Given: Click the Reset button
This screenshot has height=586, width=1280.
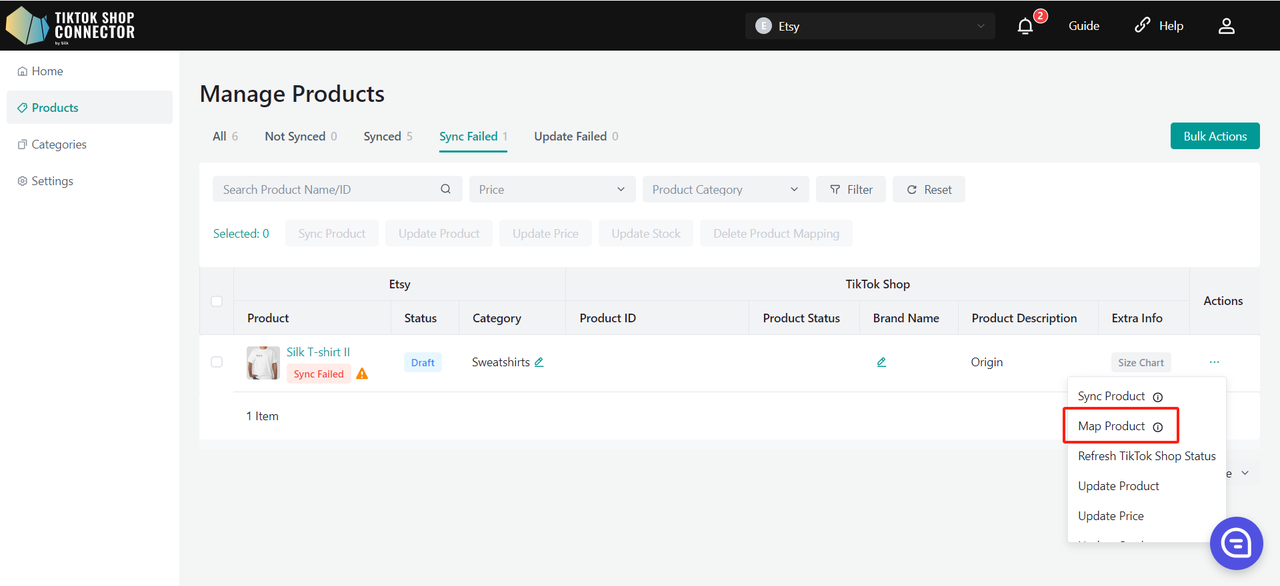Looking at the screenshot, I should point(929,189).
